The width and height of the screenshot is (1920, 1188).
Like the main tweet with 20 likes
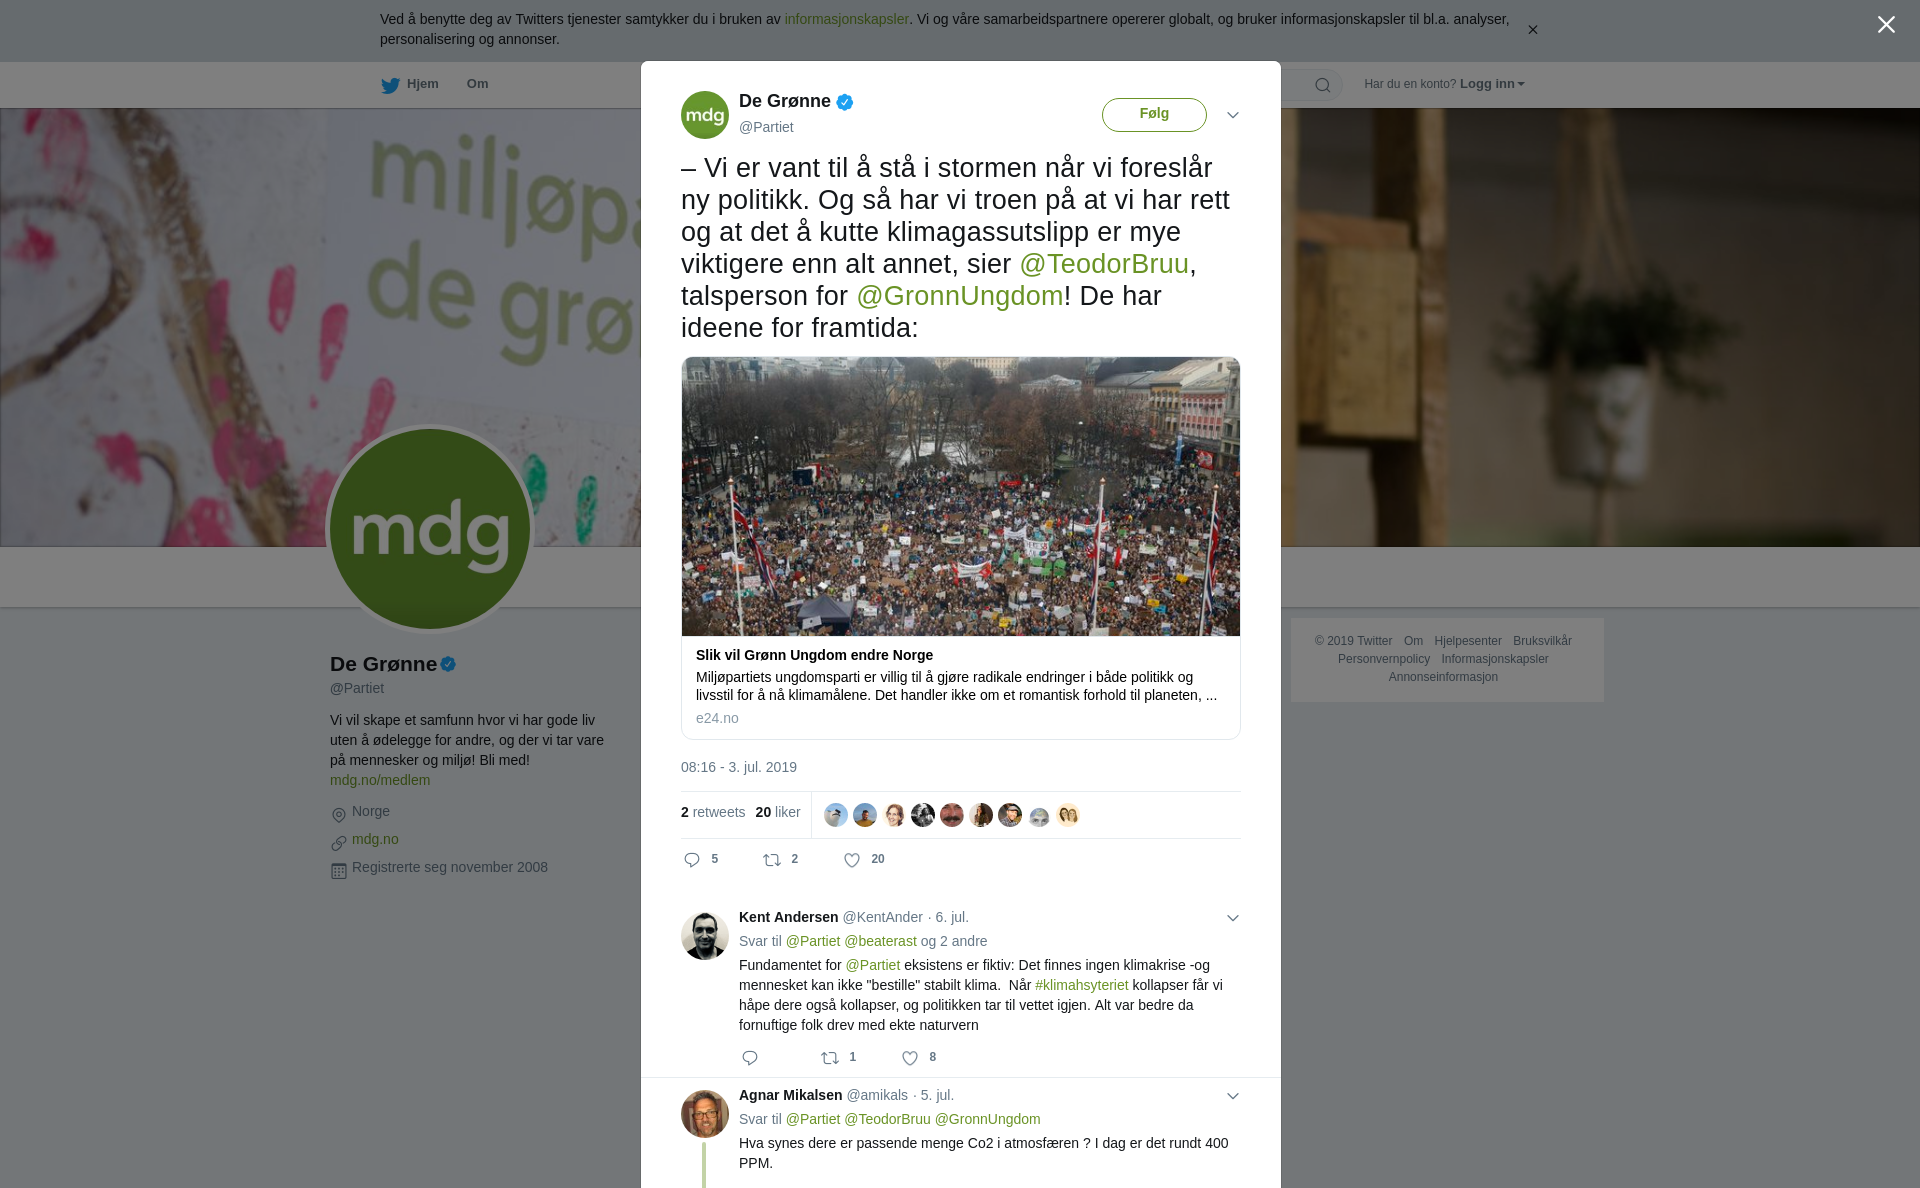coord(852,860)
